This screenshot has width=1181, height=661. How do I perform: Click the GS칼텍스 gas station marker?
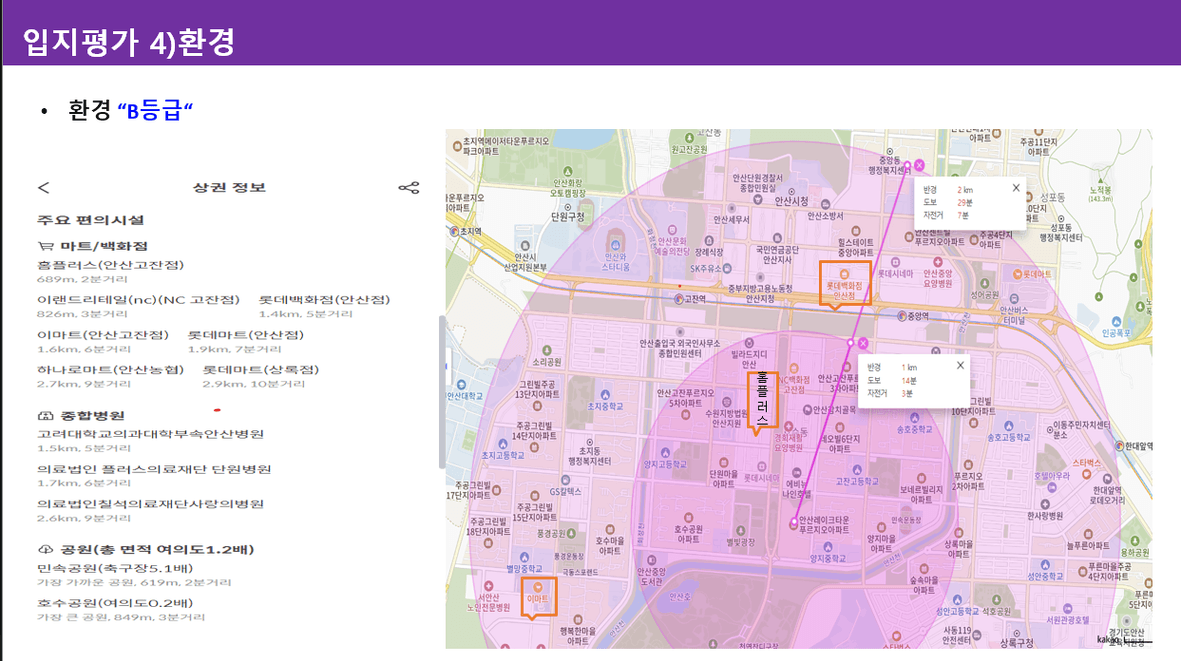[566, 480]
